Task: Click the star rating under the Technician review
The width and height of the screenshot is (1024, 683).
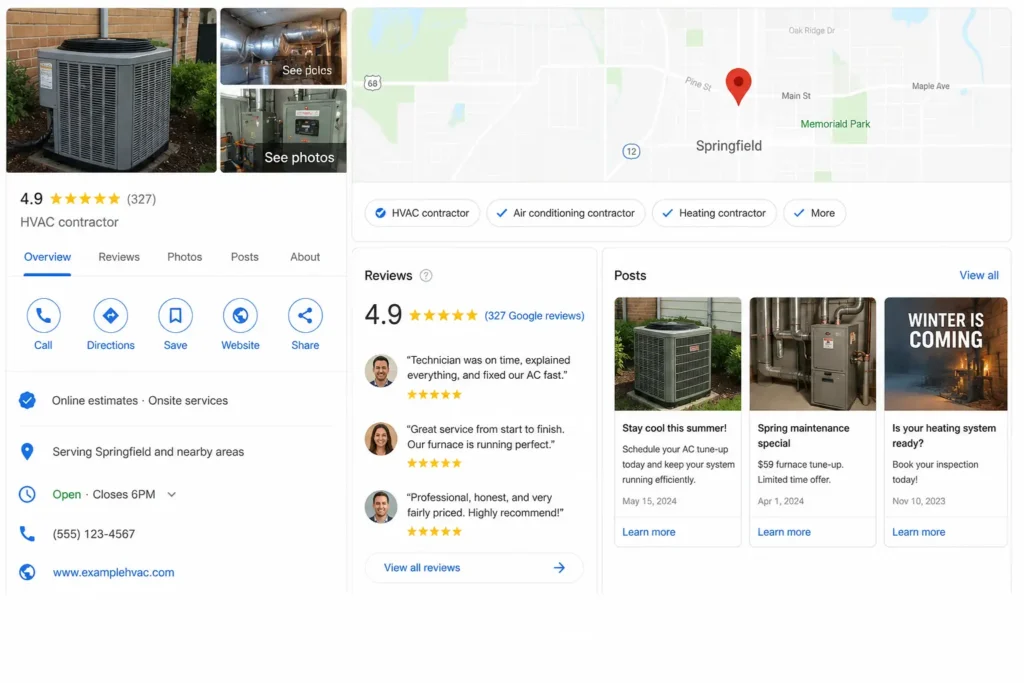Action: pos(434,394)
